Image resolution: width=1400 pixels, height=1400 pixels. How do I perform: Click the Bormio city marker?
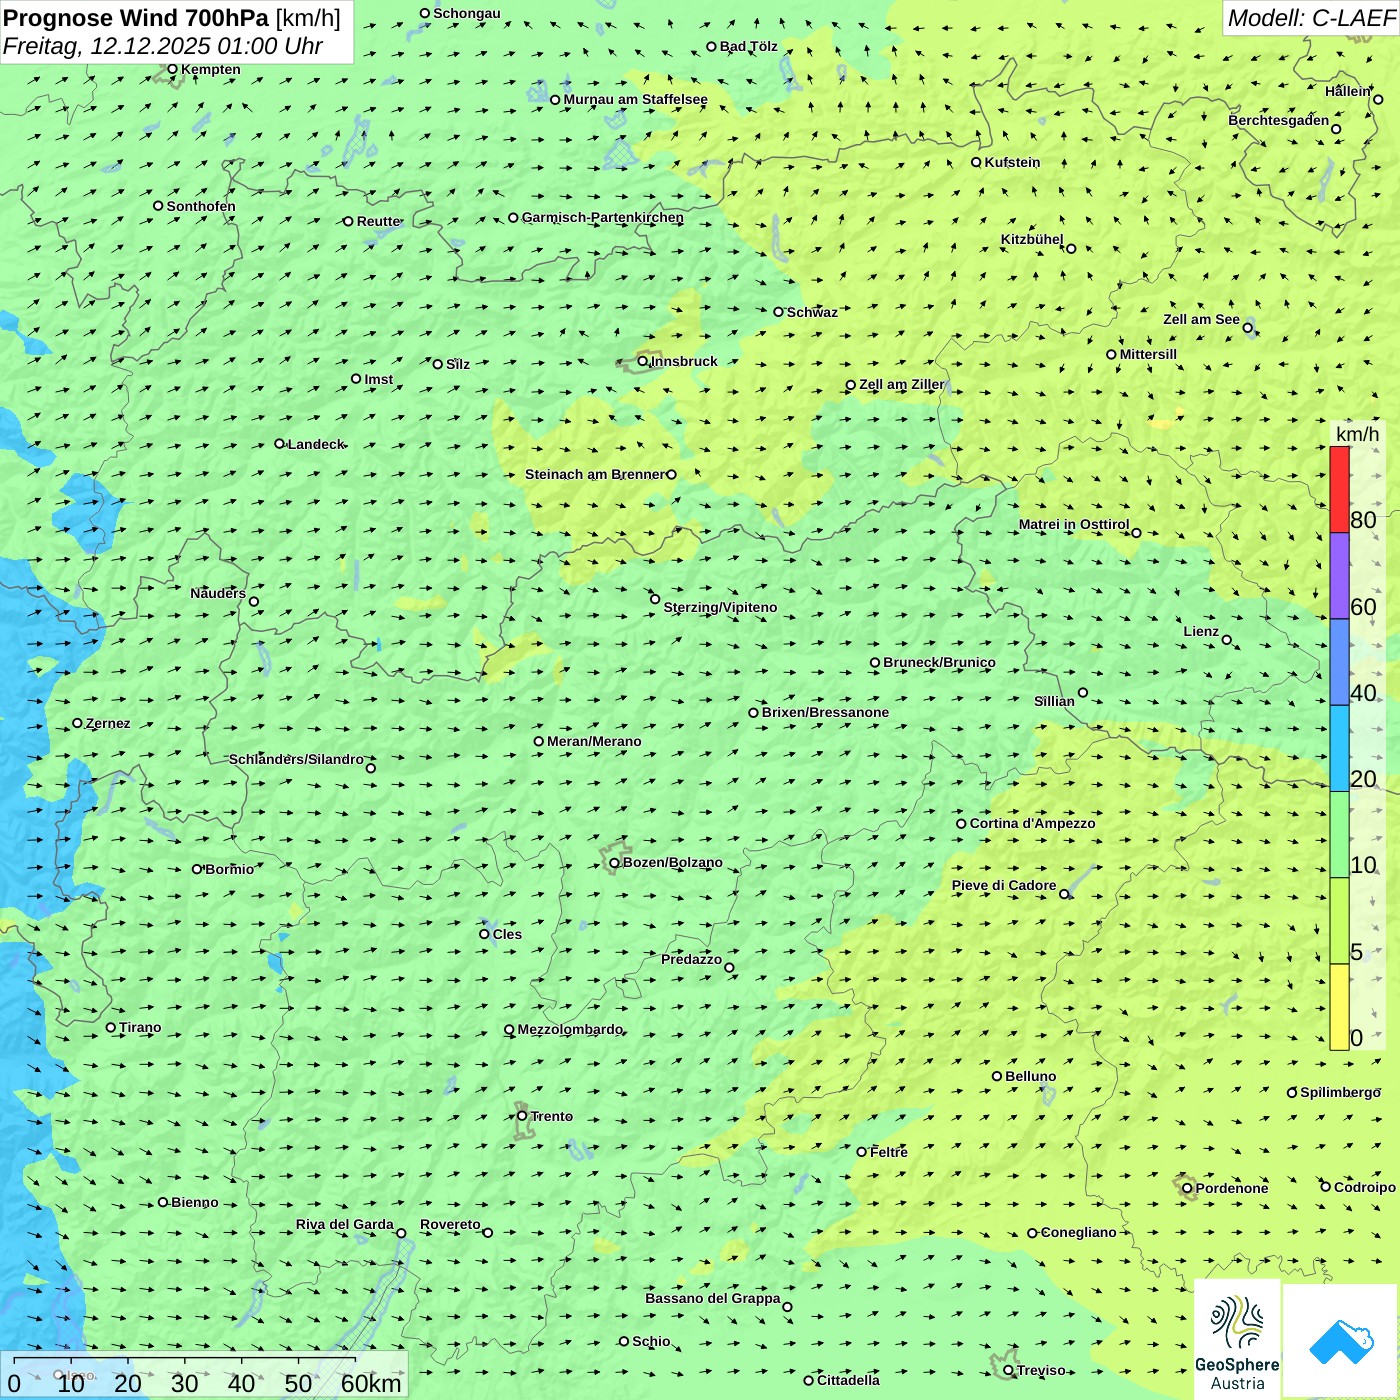[197, 869]
